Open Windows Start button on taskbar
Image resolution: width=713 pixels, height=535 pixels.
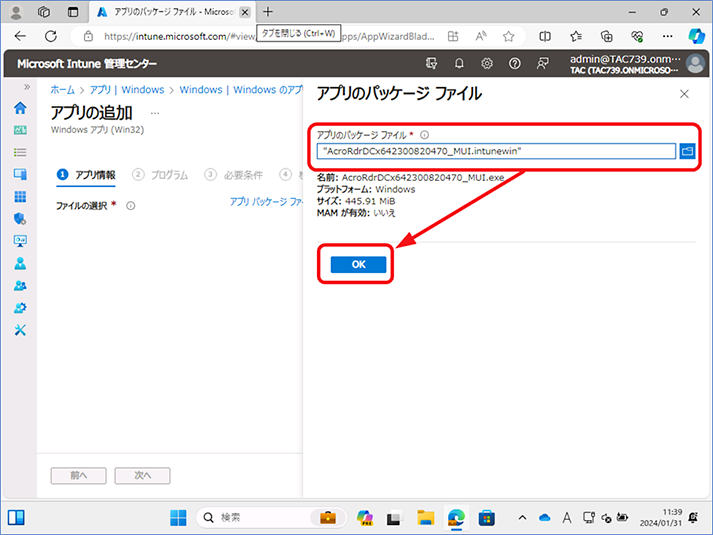[x=178, y=517]
